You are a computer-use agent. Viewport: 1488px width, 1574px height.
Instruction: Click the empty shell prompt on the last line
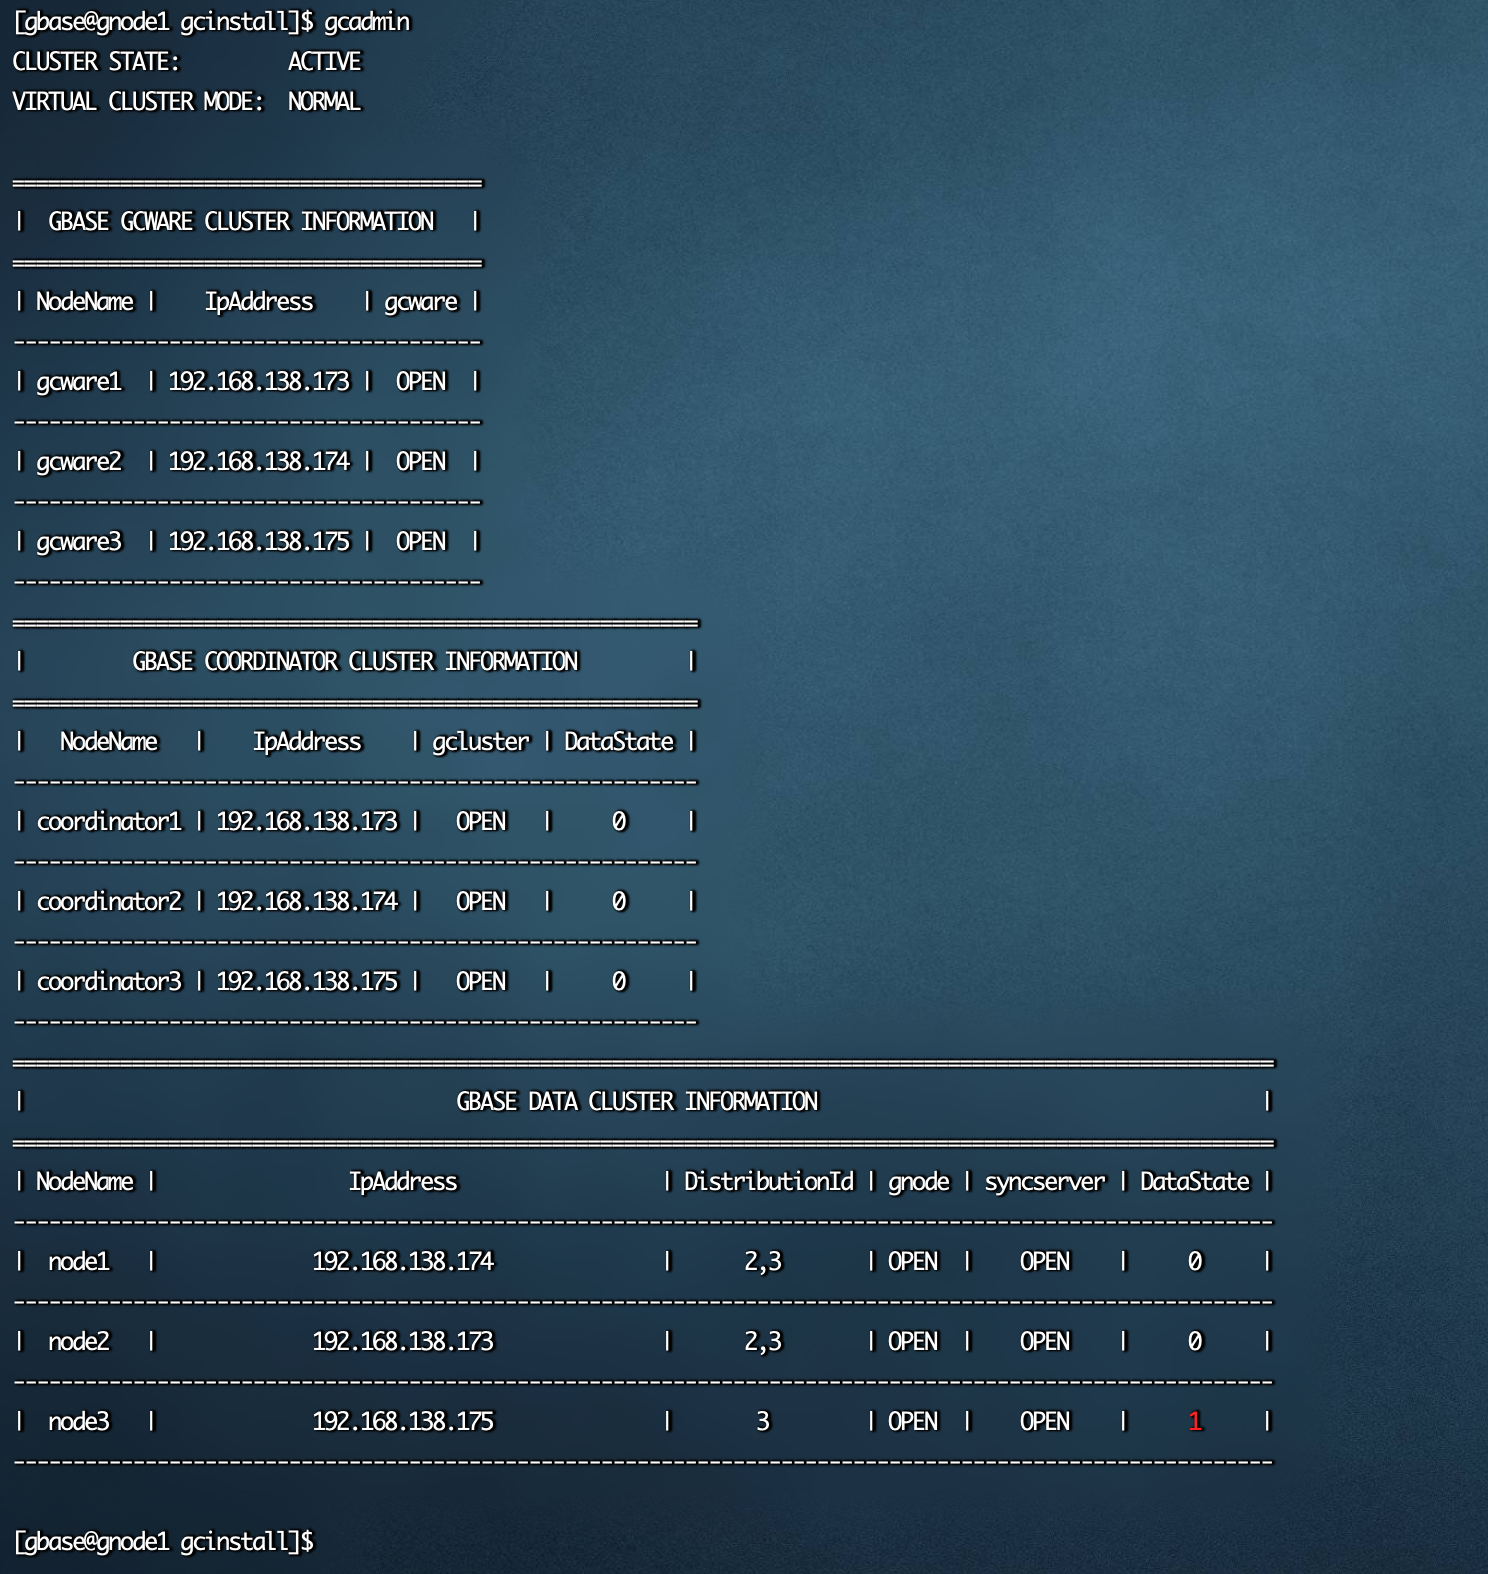pos(164,1542)
